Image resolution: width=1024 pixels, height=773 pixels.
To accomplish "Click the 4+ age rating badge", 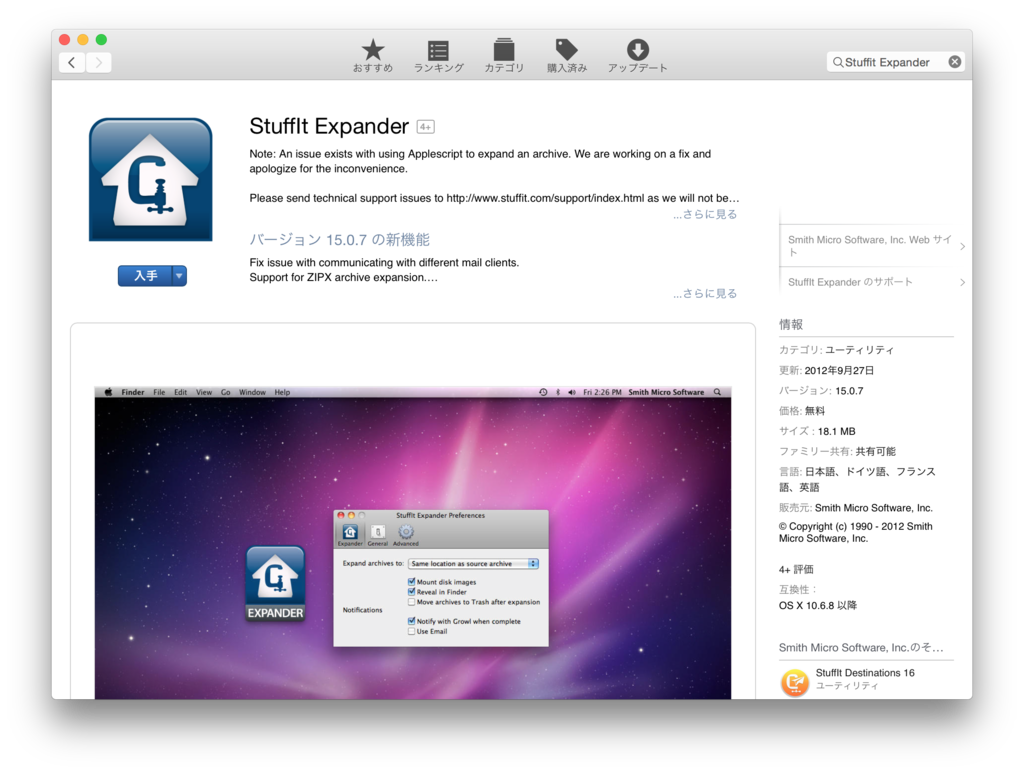I will 426,127.
